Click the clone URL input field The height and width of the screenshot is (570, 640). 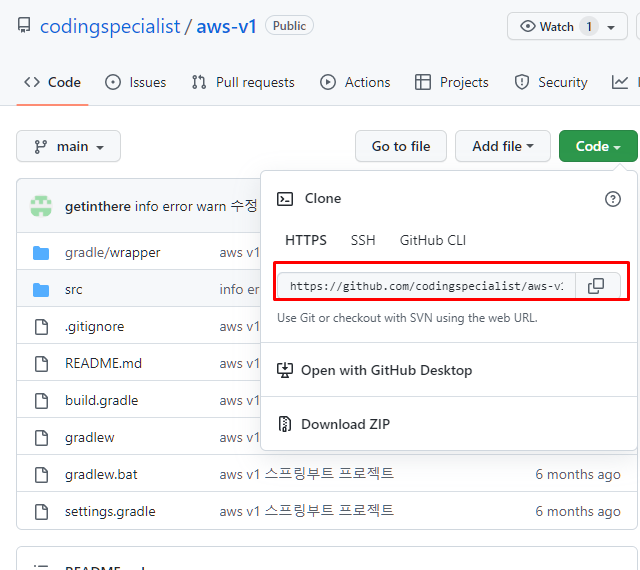(426, 286)
